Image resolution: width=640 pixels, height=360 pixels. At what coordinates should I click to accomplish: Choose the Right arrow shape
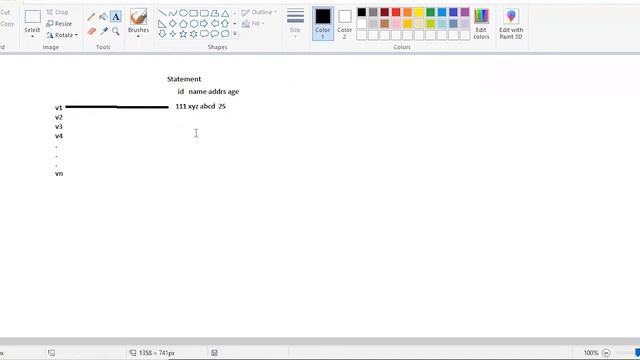(x=204, y=24)
